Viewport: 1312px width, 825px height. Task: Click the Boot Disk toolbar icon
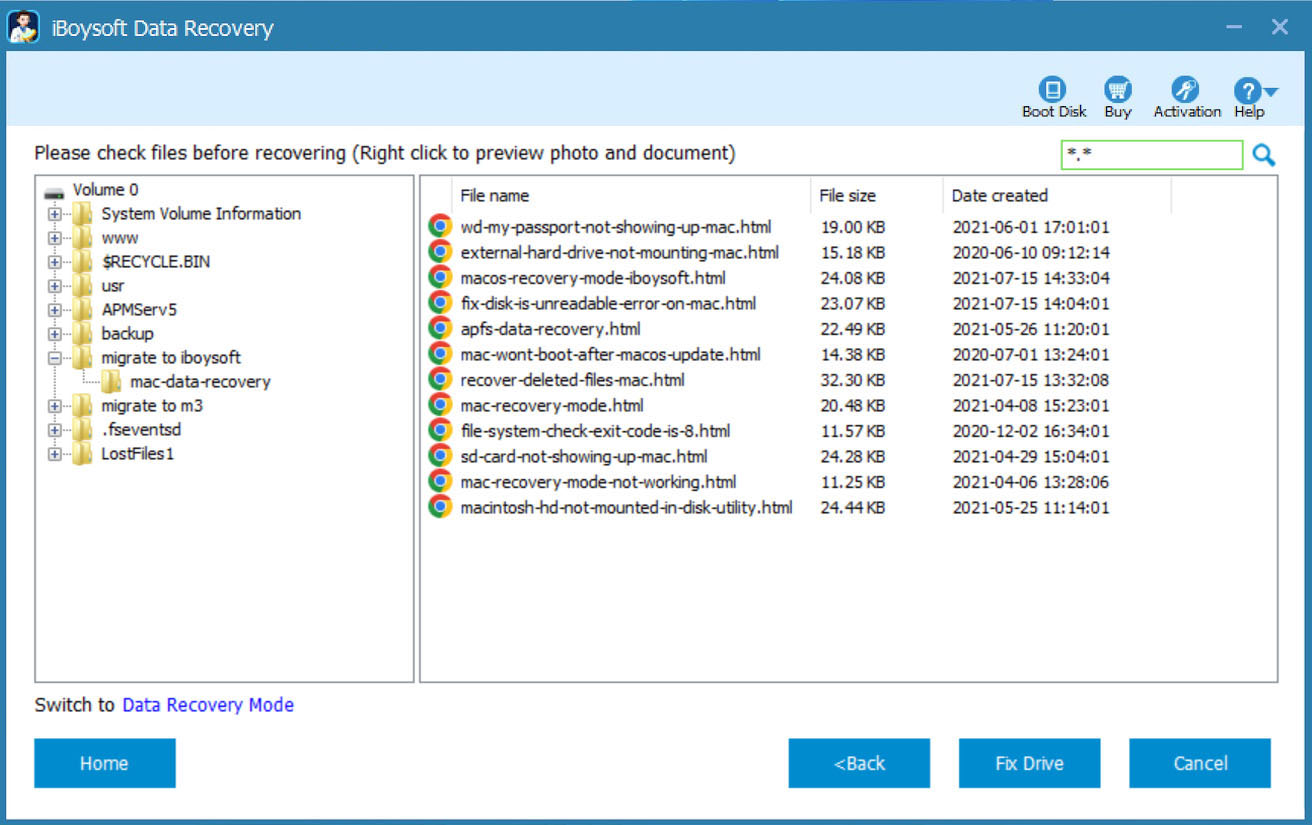(x=1053, y=90)
